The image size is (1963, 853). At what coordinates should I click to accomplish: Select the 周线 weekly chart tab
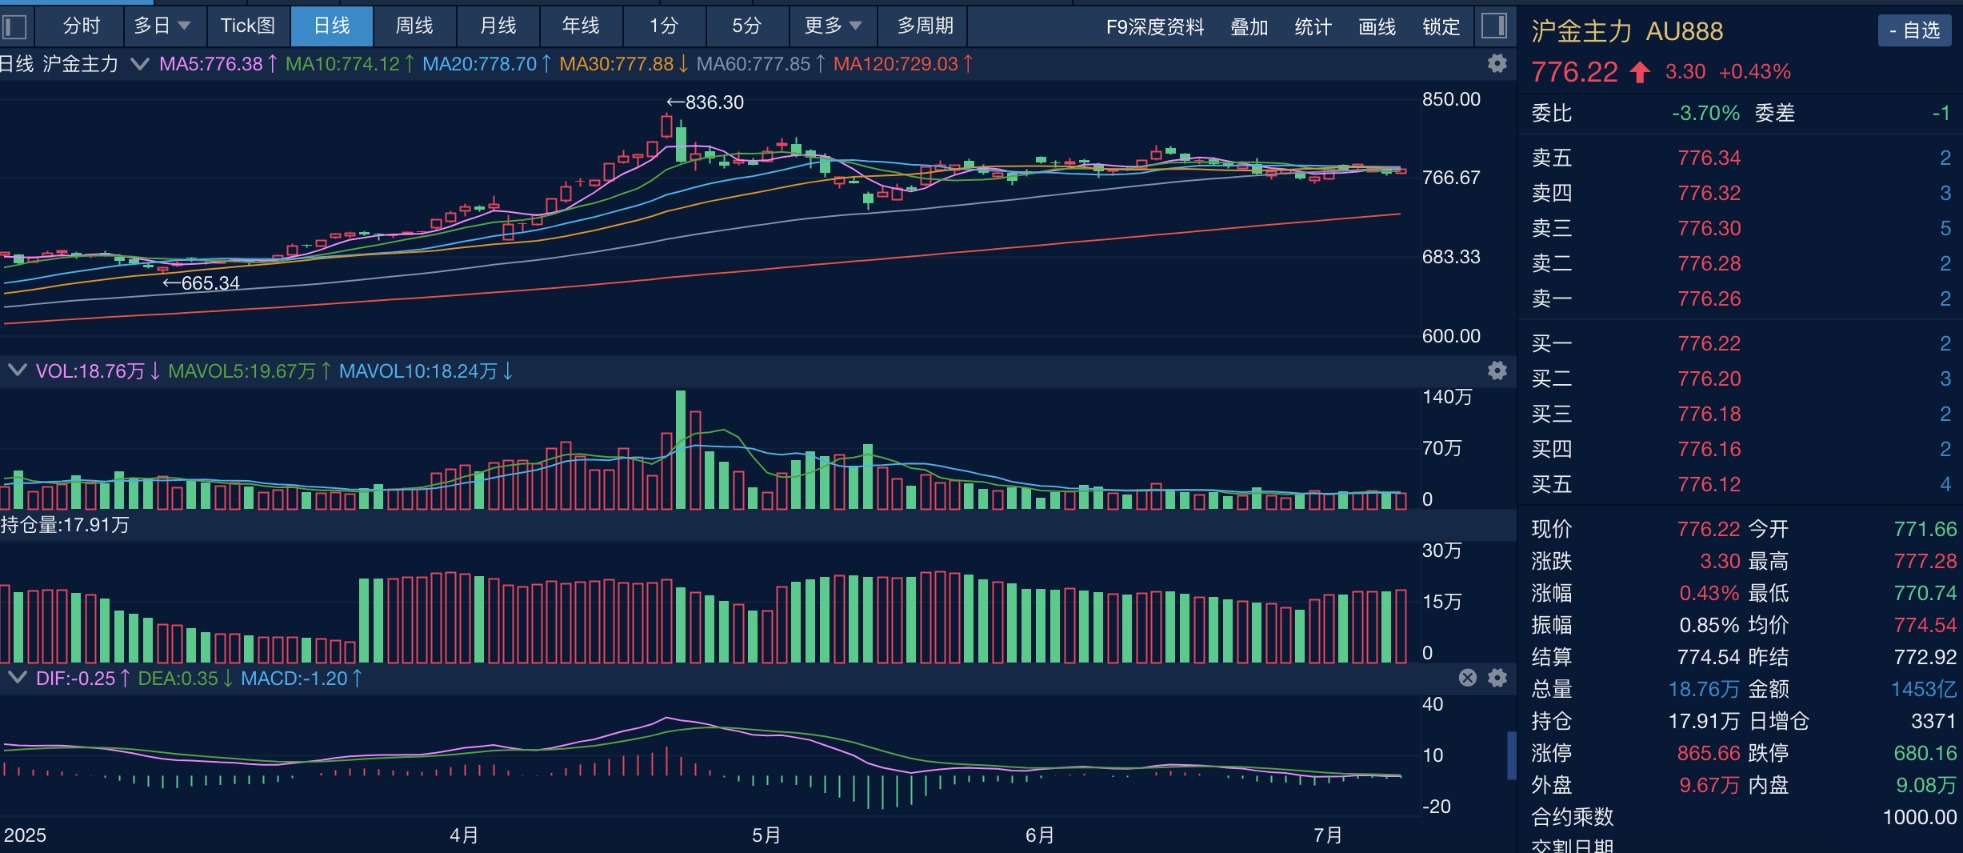(414, 26)
